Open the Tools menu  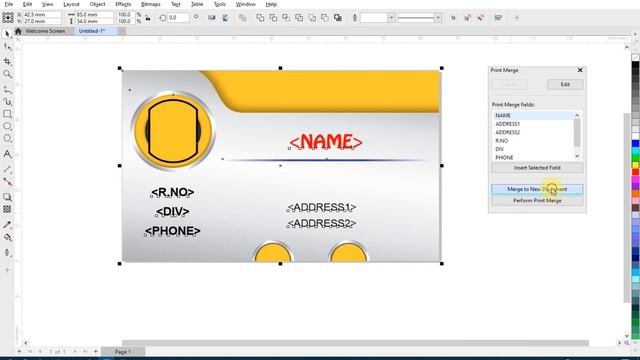[x=220, y=4]
